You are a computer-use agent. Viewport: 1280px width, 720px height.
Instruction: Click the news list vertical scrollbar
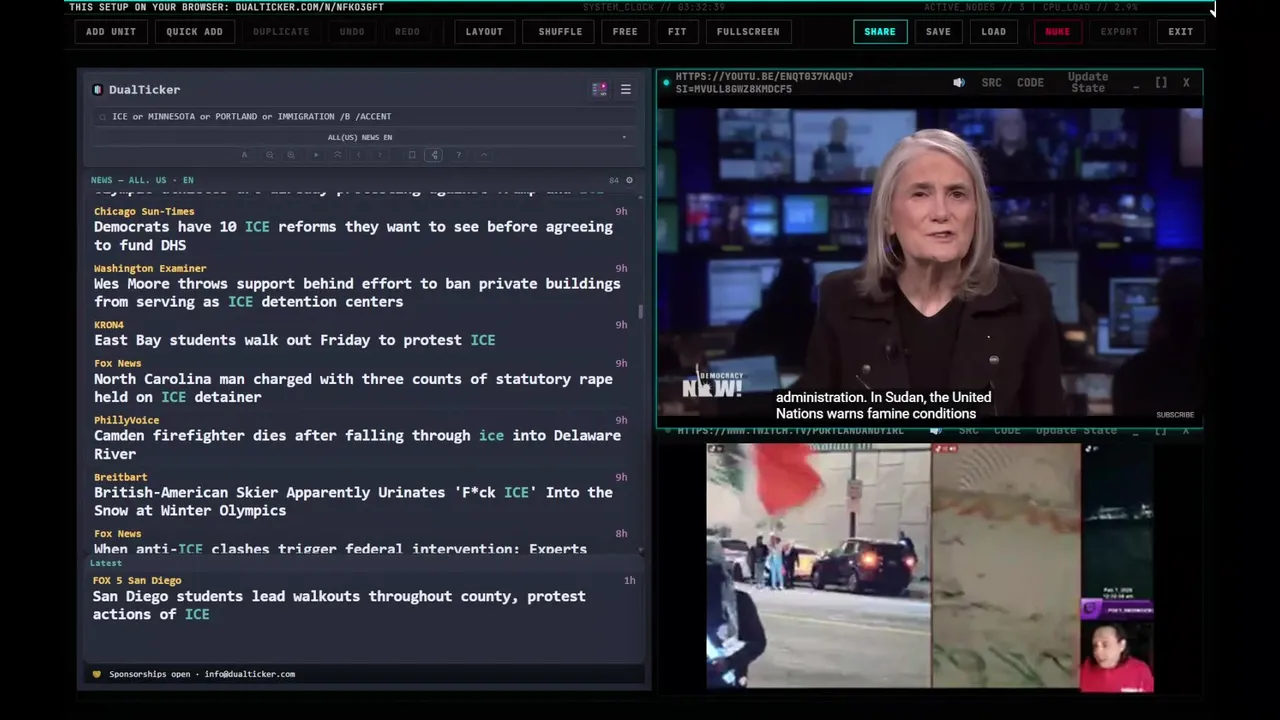point(640,311)
